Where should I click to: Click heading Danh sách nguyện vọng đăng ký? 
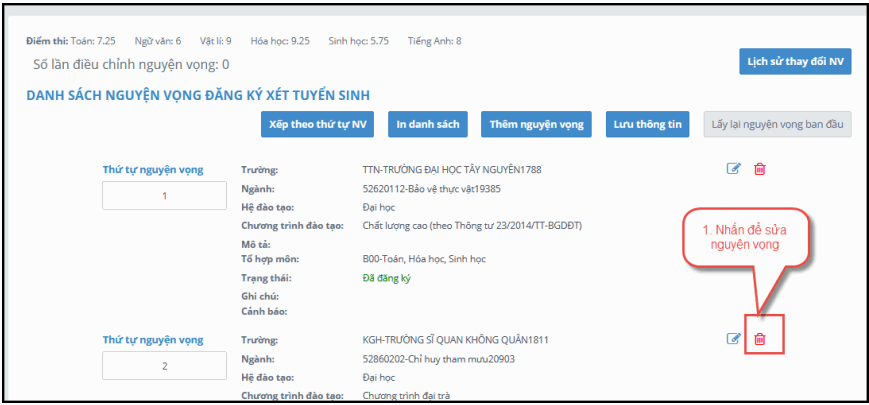coord(198,95)
